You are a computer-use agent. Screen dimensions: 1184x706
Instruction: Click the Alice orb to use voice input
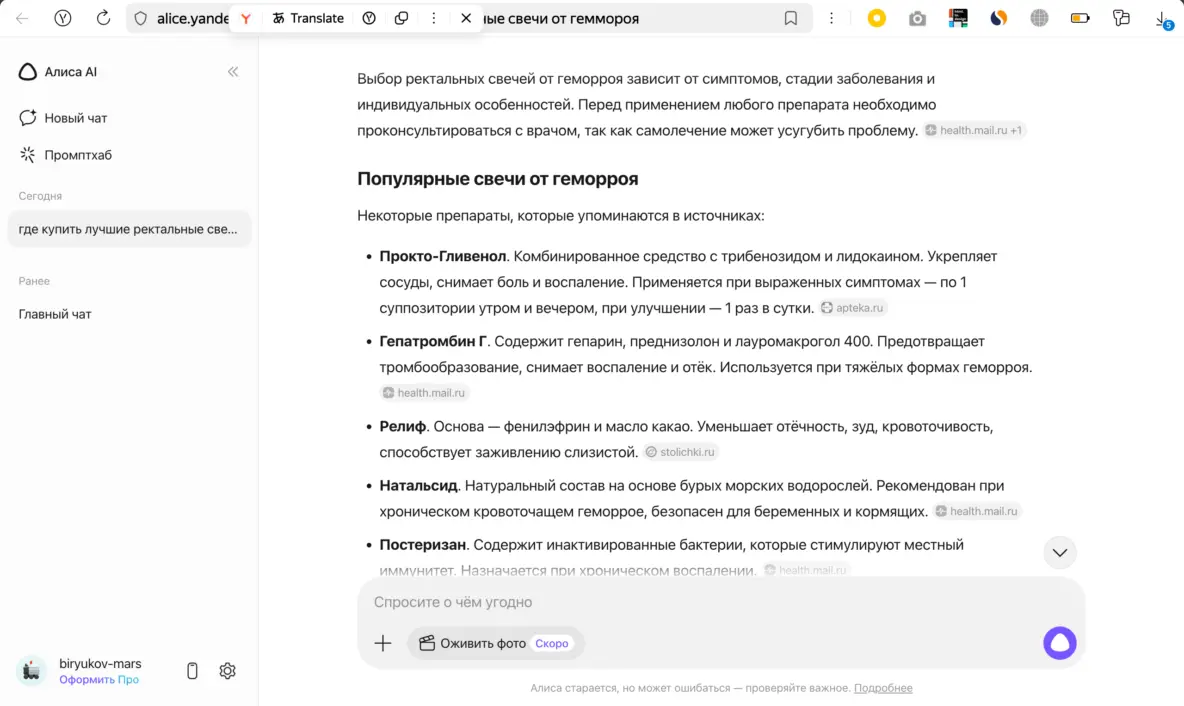tap(1059, 643)
